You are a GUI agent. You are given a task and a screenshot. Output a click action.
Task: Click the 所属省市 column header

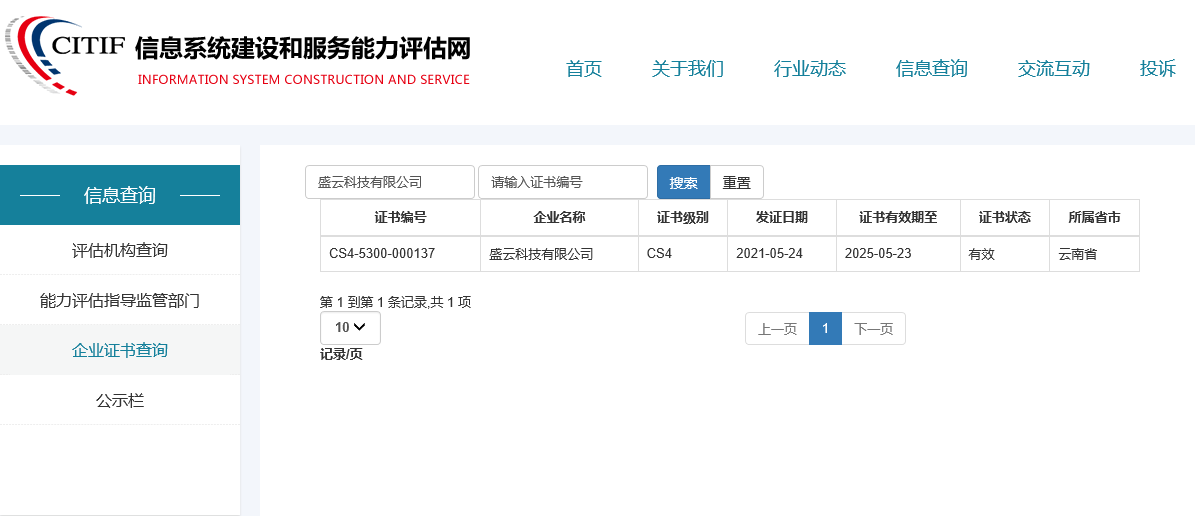1094,218
